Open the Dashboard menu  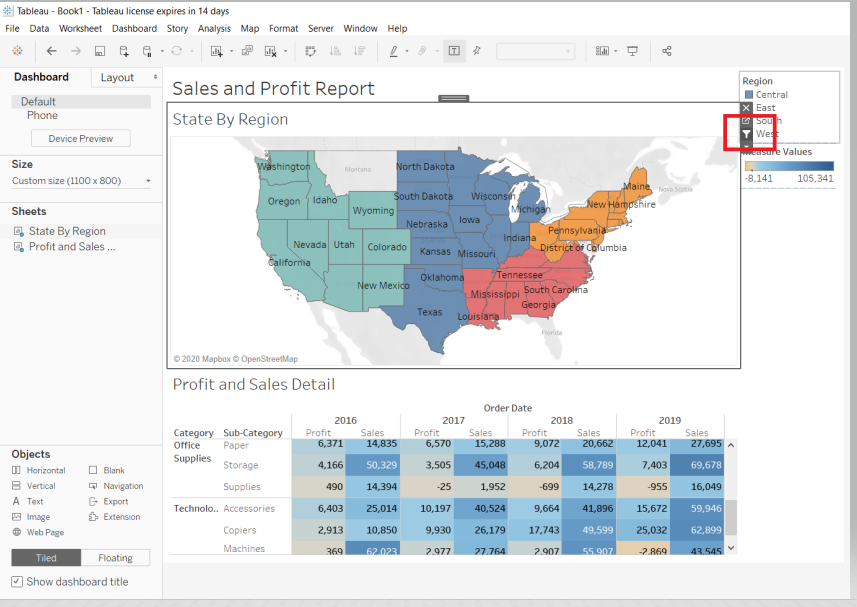(x=134, y=28)
